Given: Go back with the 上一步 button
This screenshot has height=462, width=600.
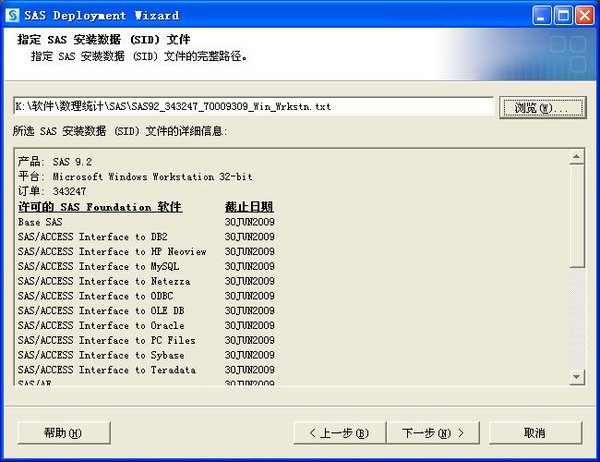Looking at the screenshot, I should click(x=339, y=433).
